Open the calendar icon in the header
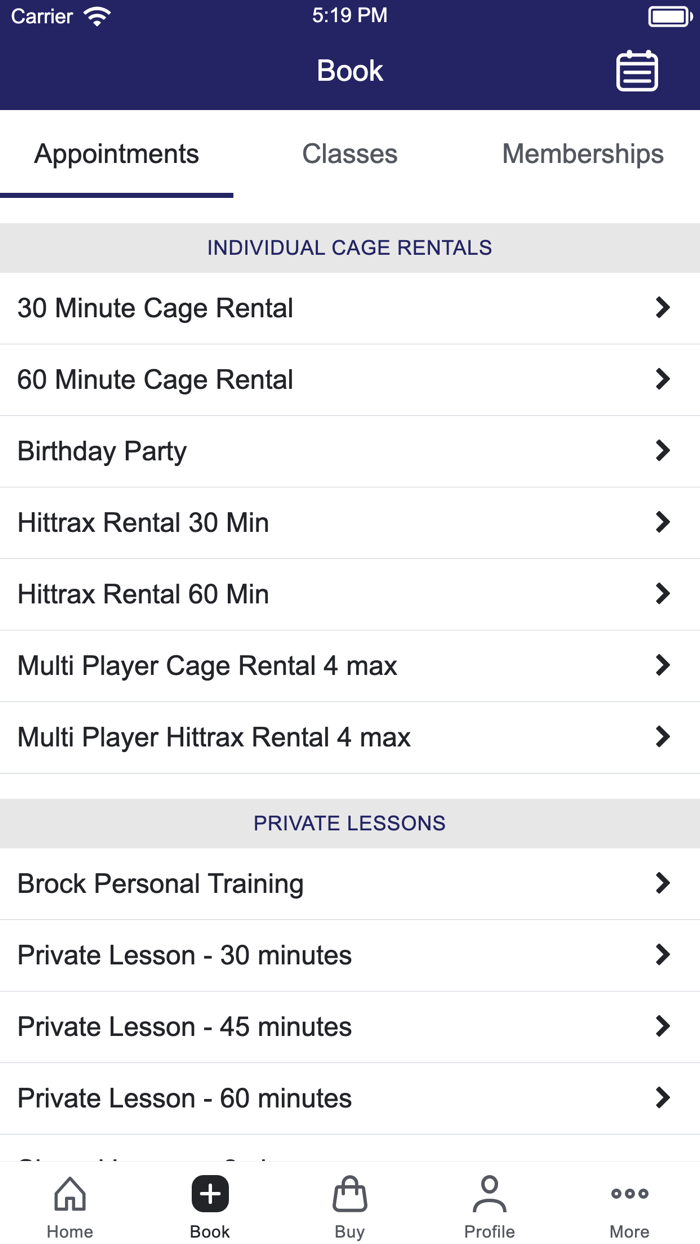The image size is (700, 1244). 637,70
